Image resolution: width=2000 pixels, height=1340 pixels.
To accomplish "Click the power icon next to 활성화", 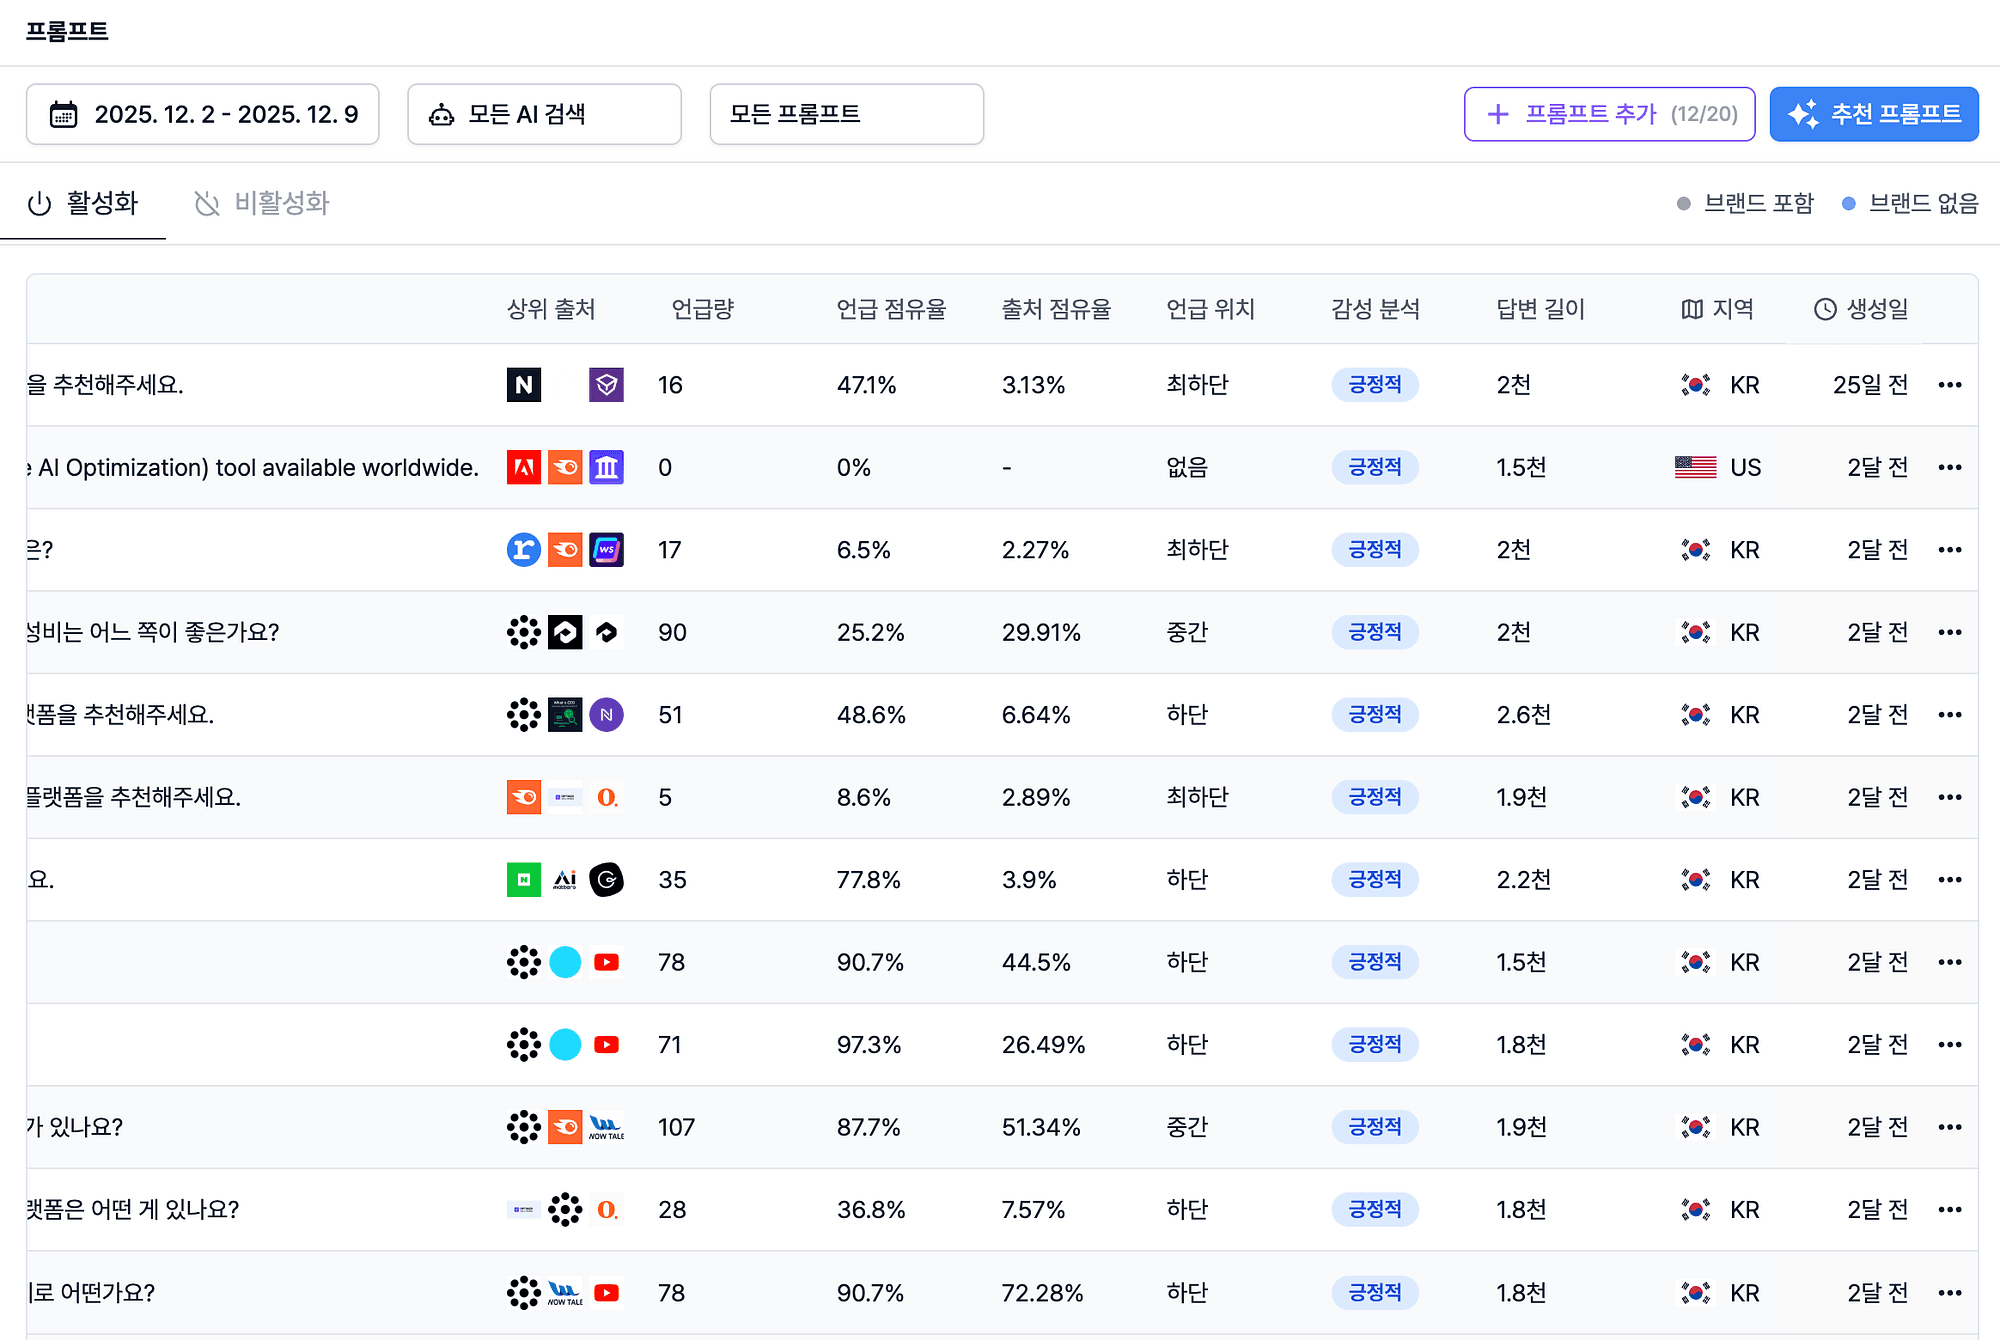I will click(x=38, y=202).
